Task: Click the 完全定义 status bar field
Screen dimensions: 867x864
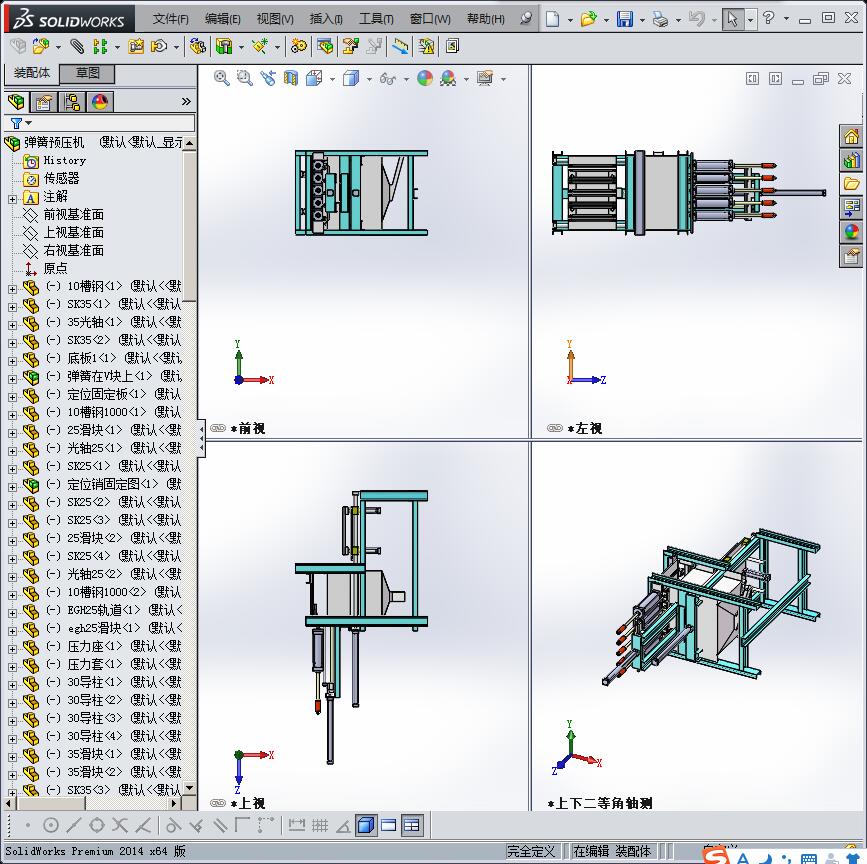Action: [x=531, y=851]
